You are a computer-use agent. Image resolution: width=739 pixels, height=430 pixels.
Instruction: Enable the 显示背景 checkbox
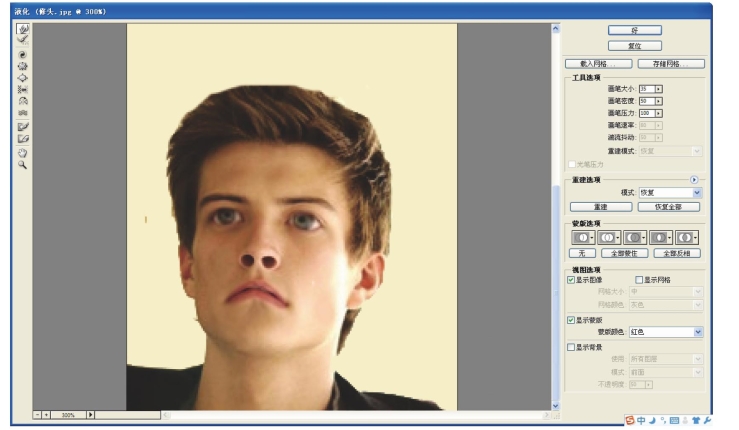(571, 347)
